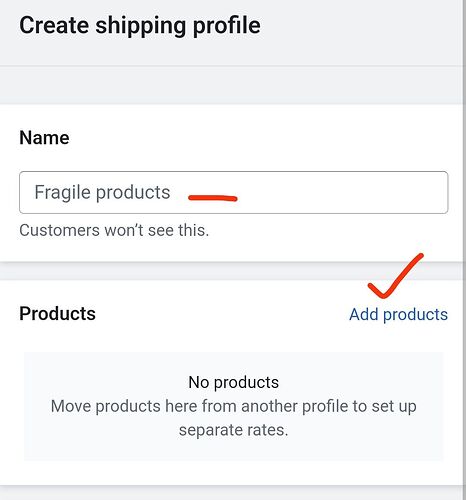Click the word "Customers" below the name field

pyautogui.click(x=59, y=230)
